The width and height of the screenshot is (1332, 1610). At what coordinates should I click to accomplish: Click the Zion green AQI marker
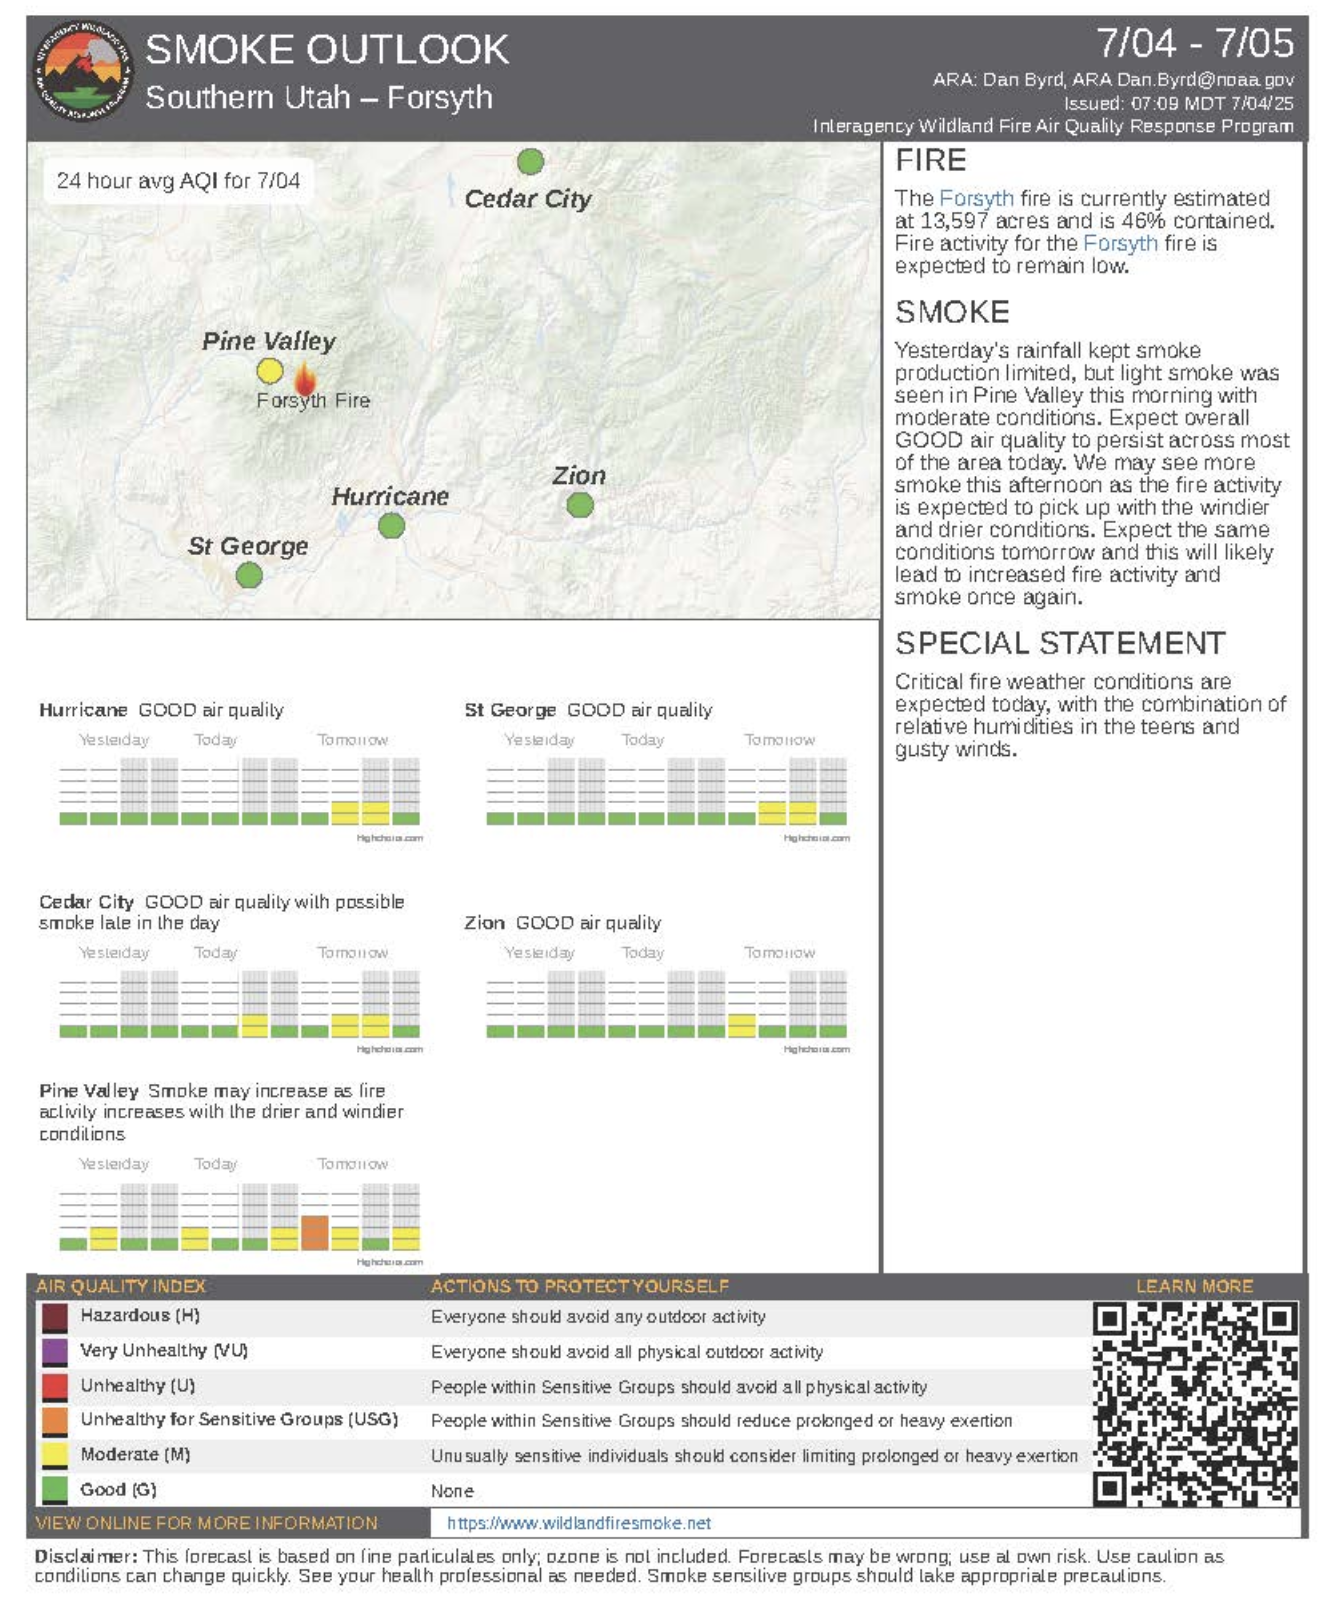[x=580, y=505]
